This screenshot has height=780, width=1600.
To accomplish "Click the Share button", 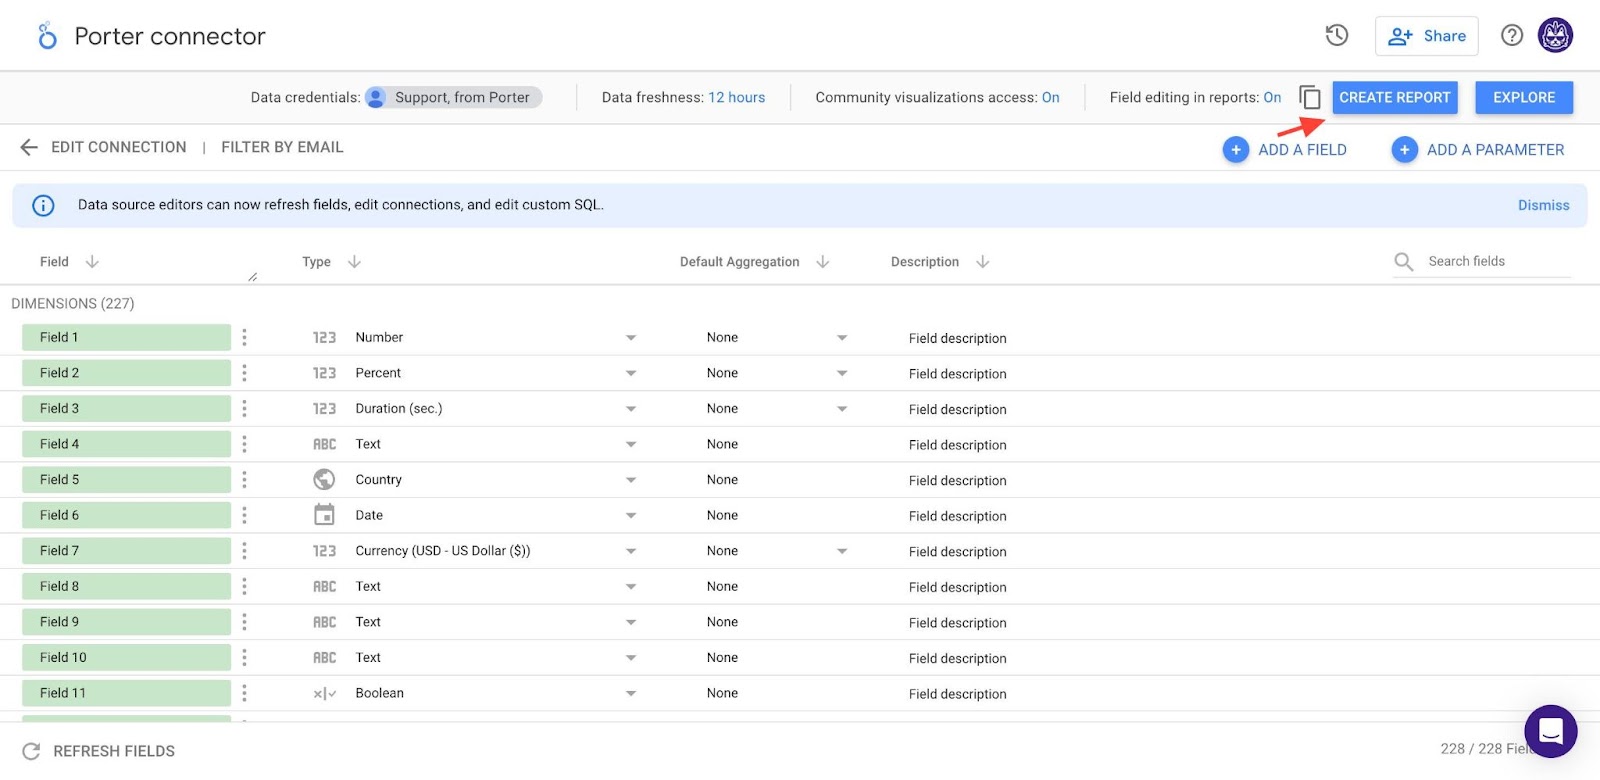I will (x=1427, y=36).
